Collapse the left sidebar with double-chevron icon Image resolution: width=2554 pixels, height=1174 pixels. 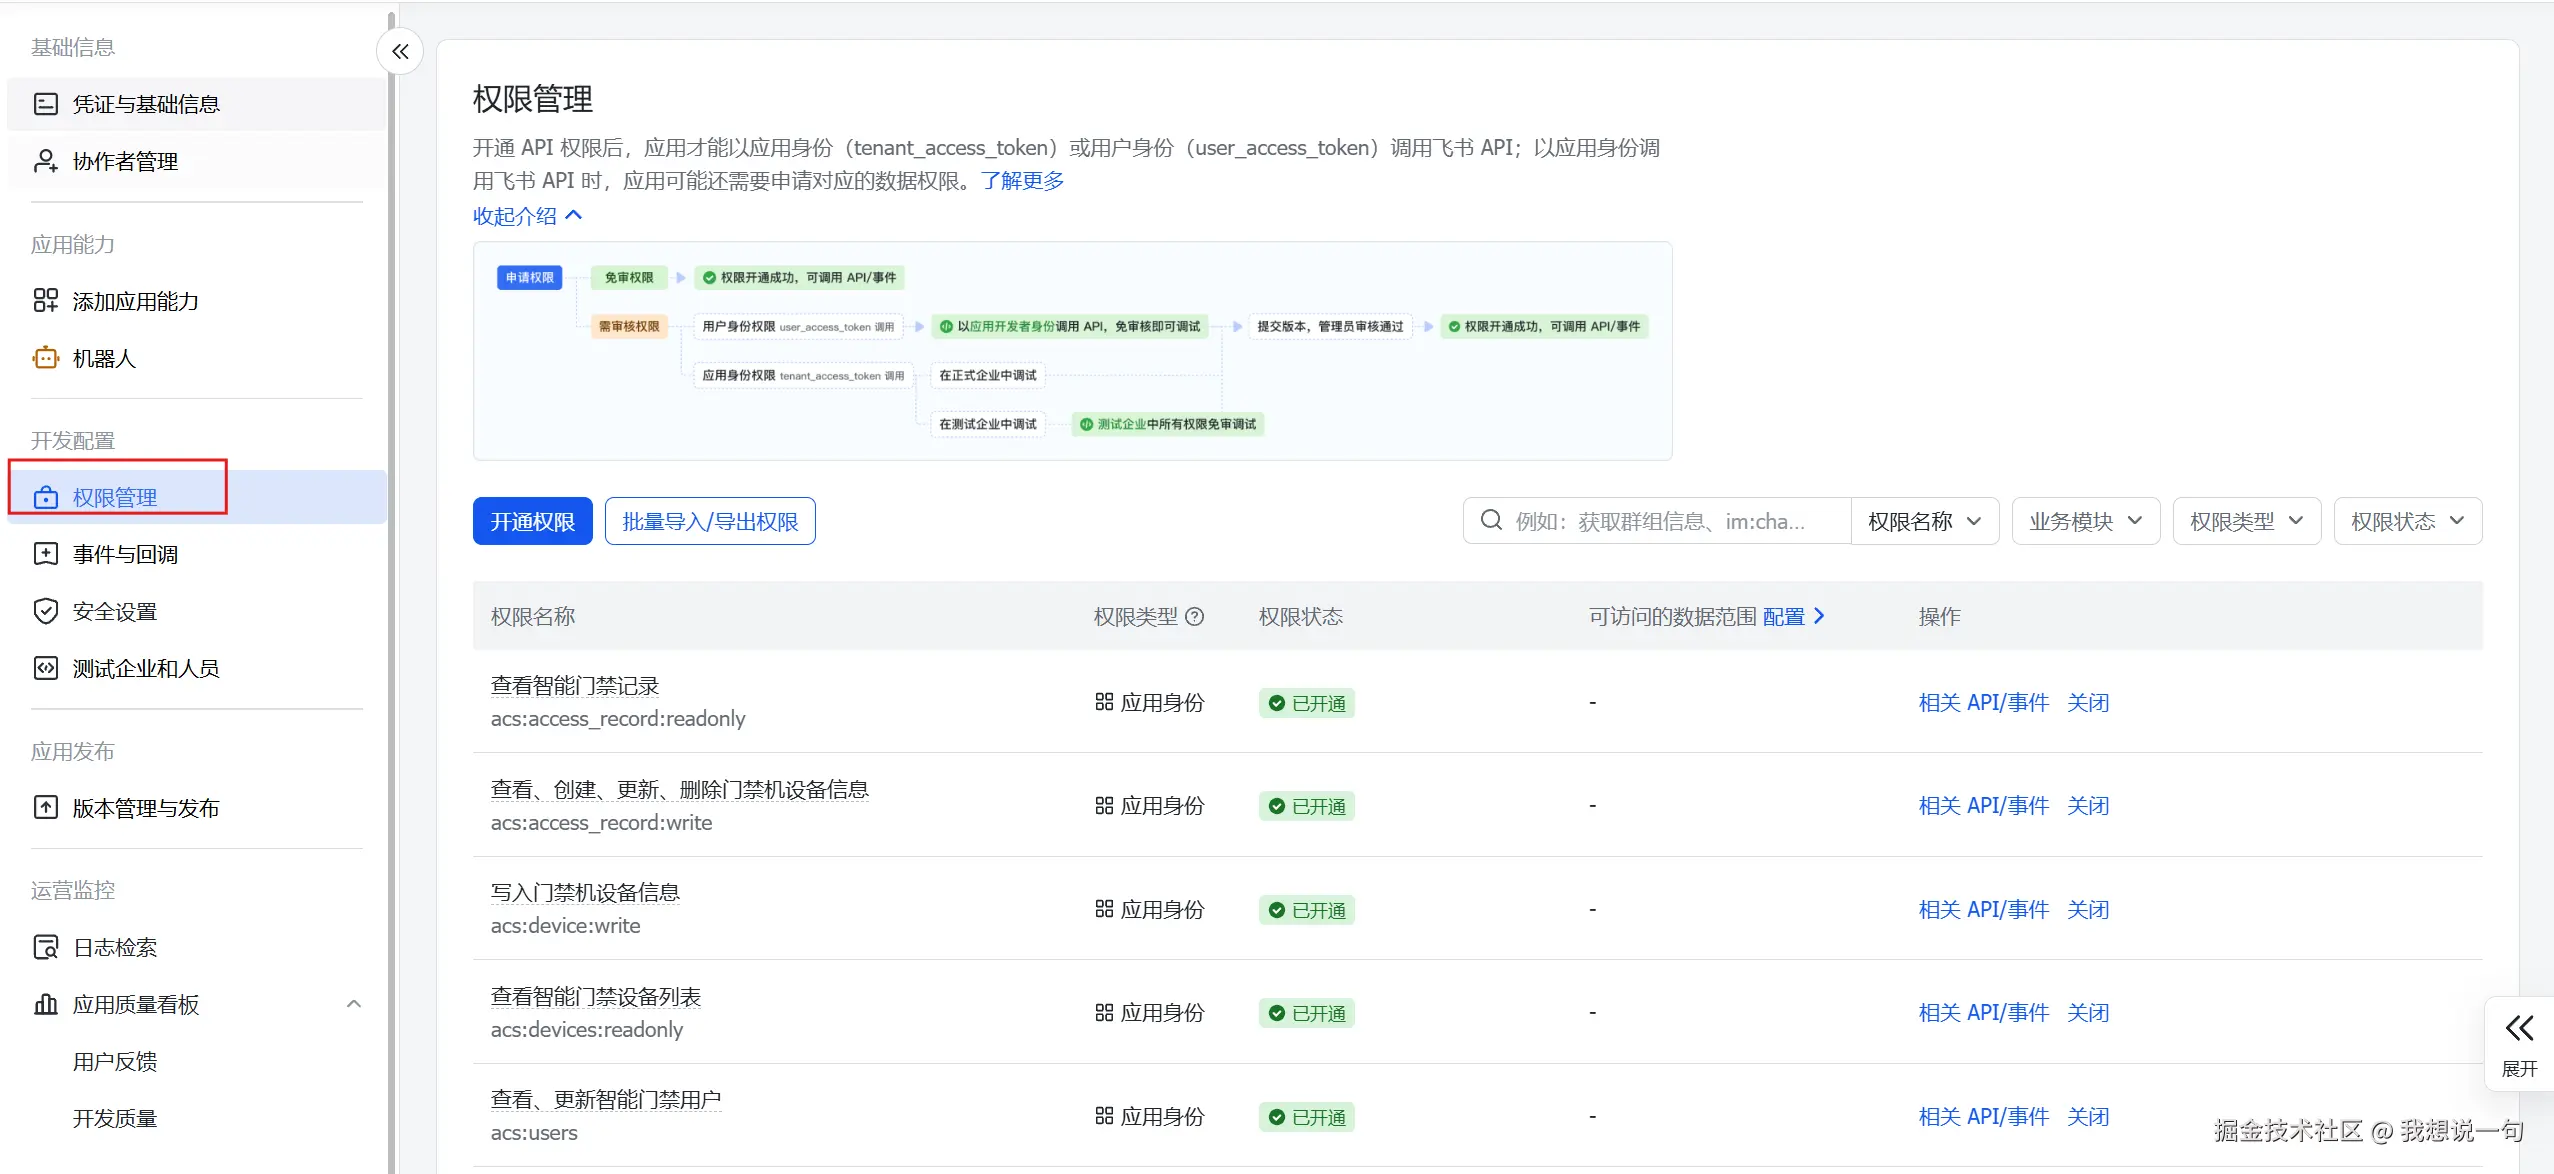click(x=400, y=52)
